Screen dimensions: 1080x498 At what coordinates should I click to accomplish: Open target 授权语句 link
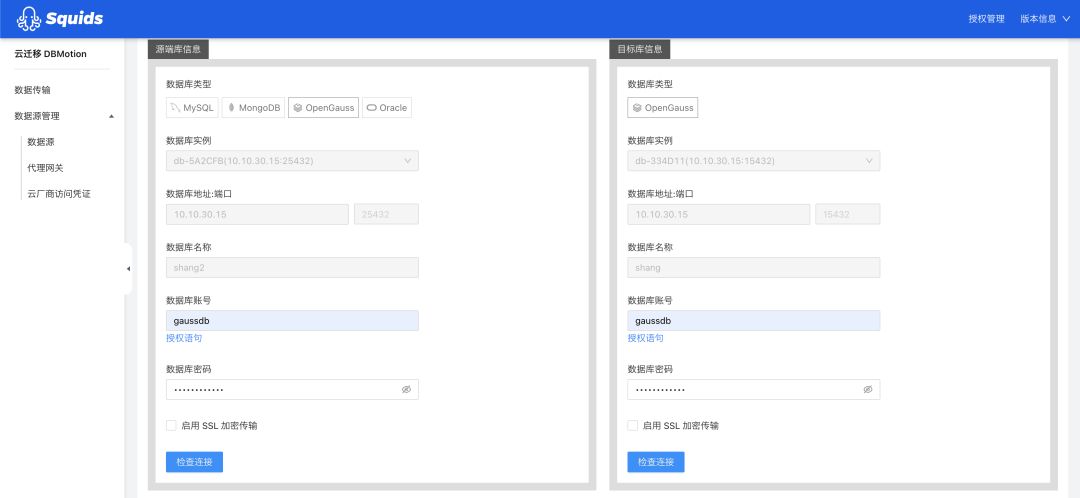tap(645, 338)
